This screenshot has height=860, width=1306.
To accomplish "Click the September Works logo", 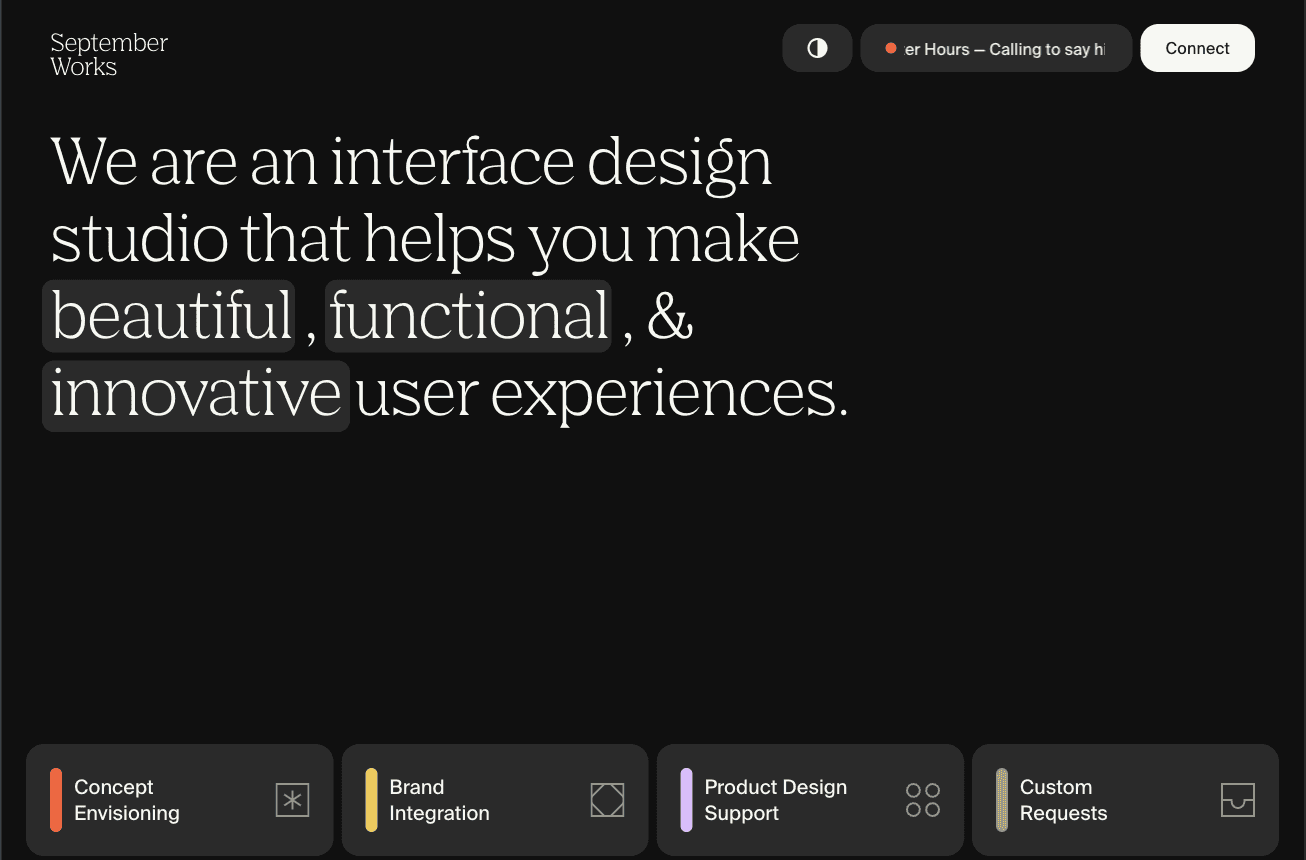I will click(x=109, y=55).
